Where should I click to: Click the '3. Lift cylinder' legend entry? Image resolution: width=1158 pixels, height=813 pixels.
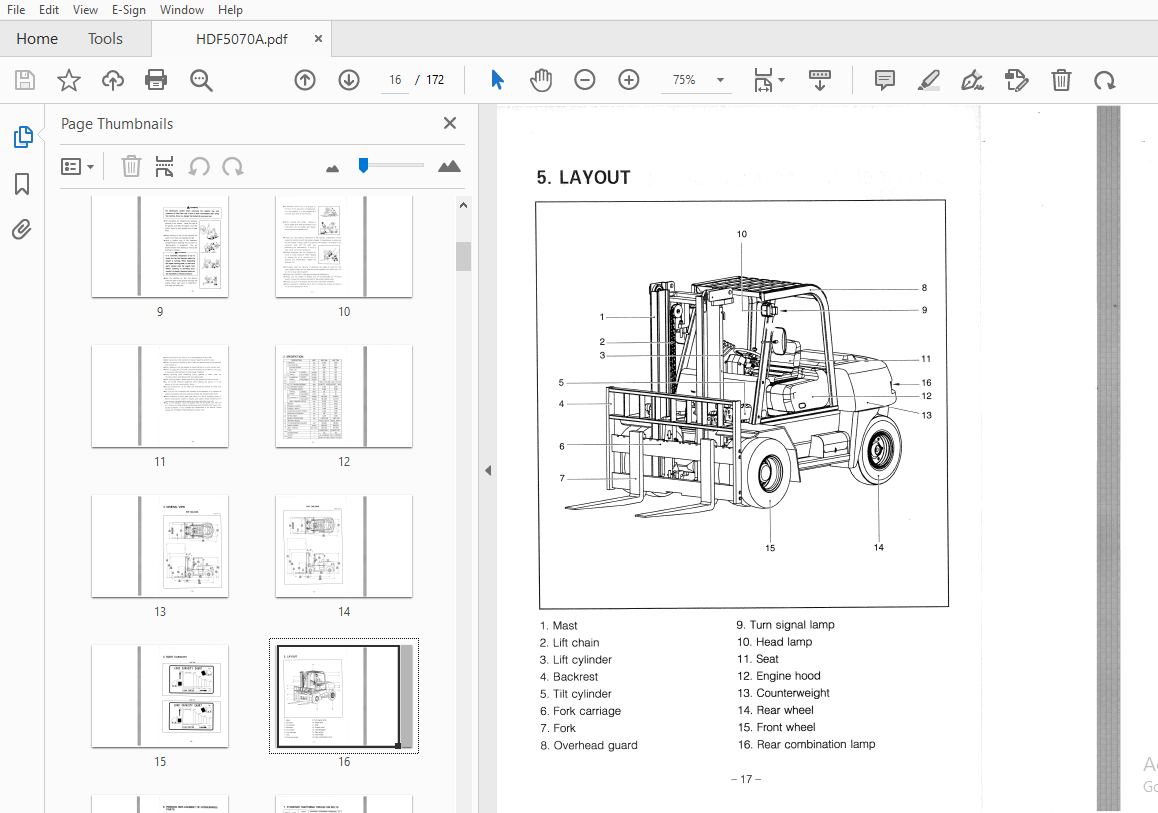point(575,659)
